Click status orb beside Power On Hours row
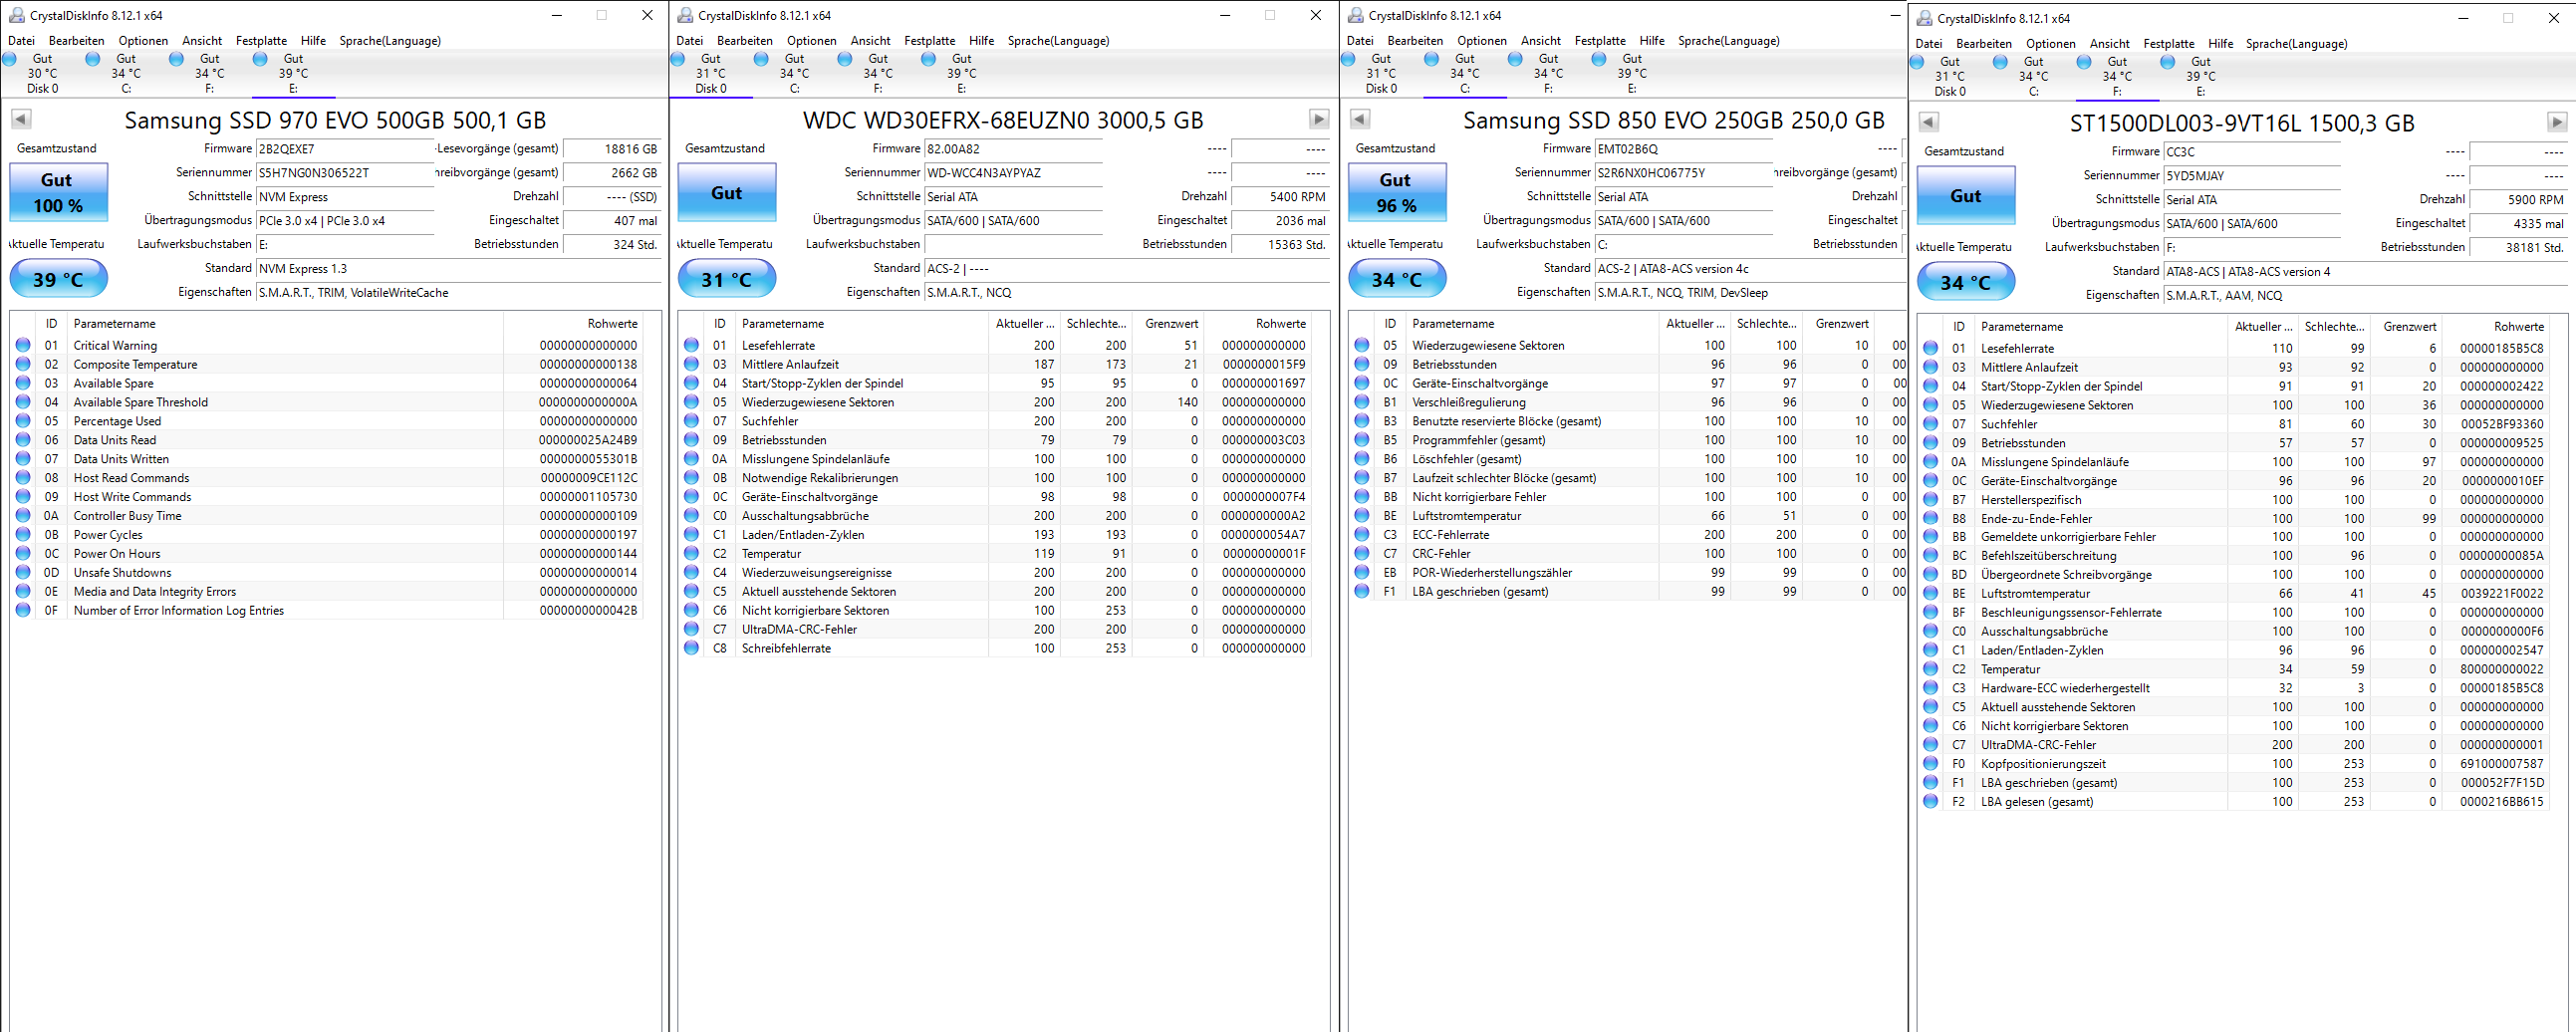Image resolution: width=2576 pixels, height=1032 pixels. point(23,553)
